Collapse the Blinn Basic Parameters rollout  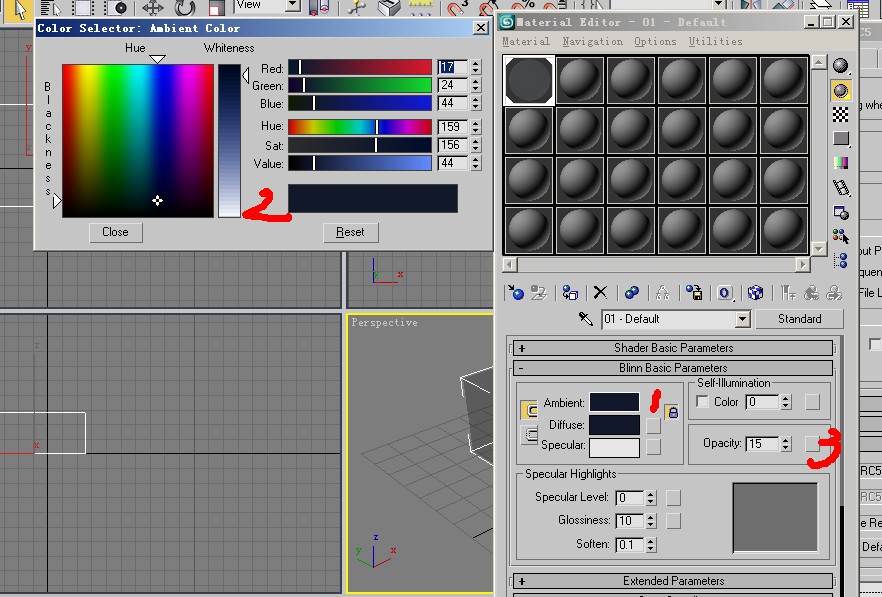tap(673, 368)
